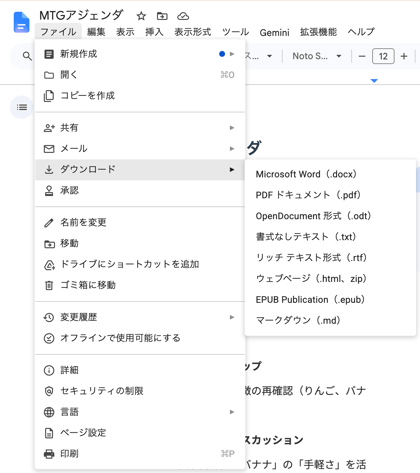
Task: Click the font size field showing 12
Action: coord(383,56)
